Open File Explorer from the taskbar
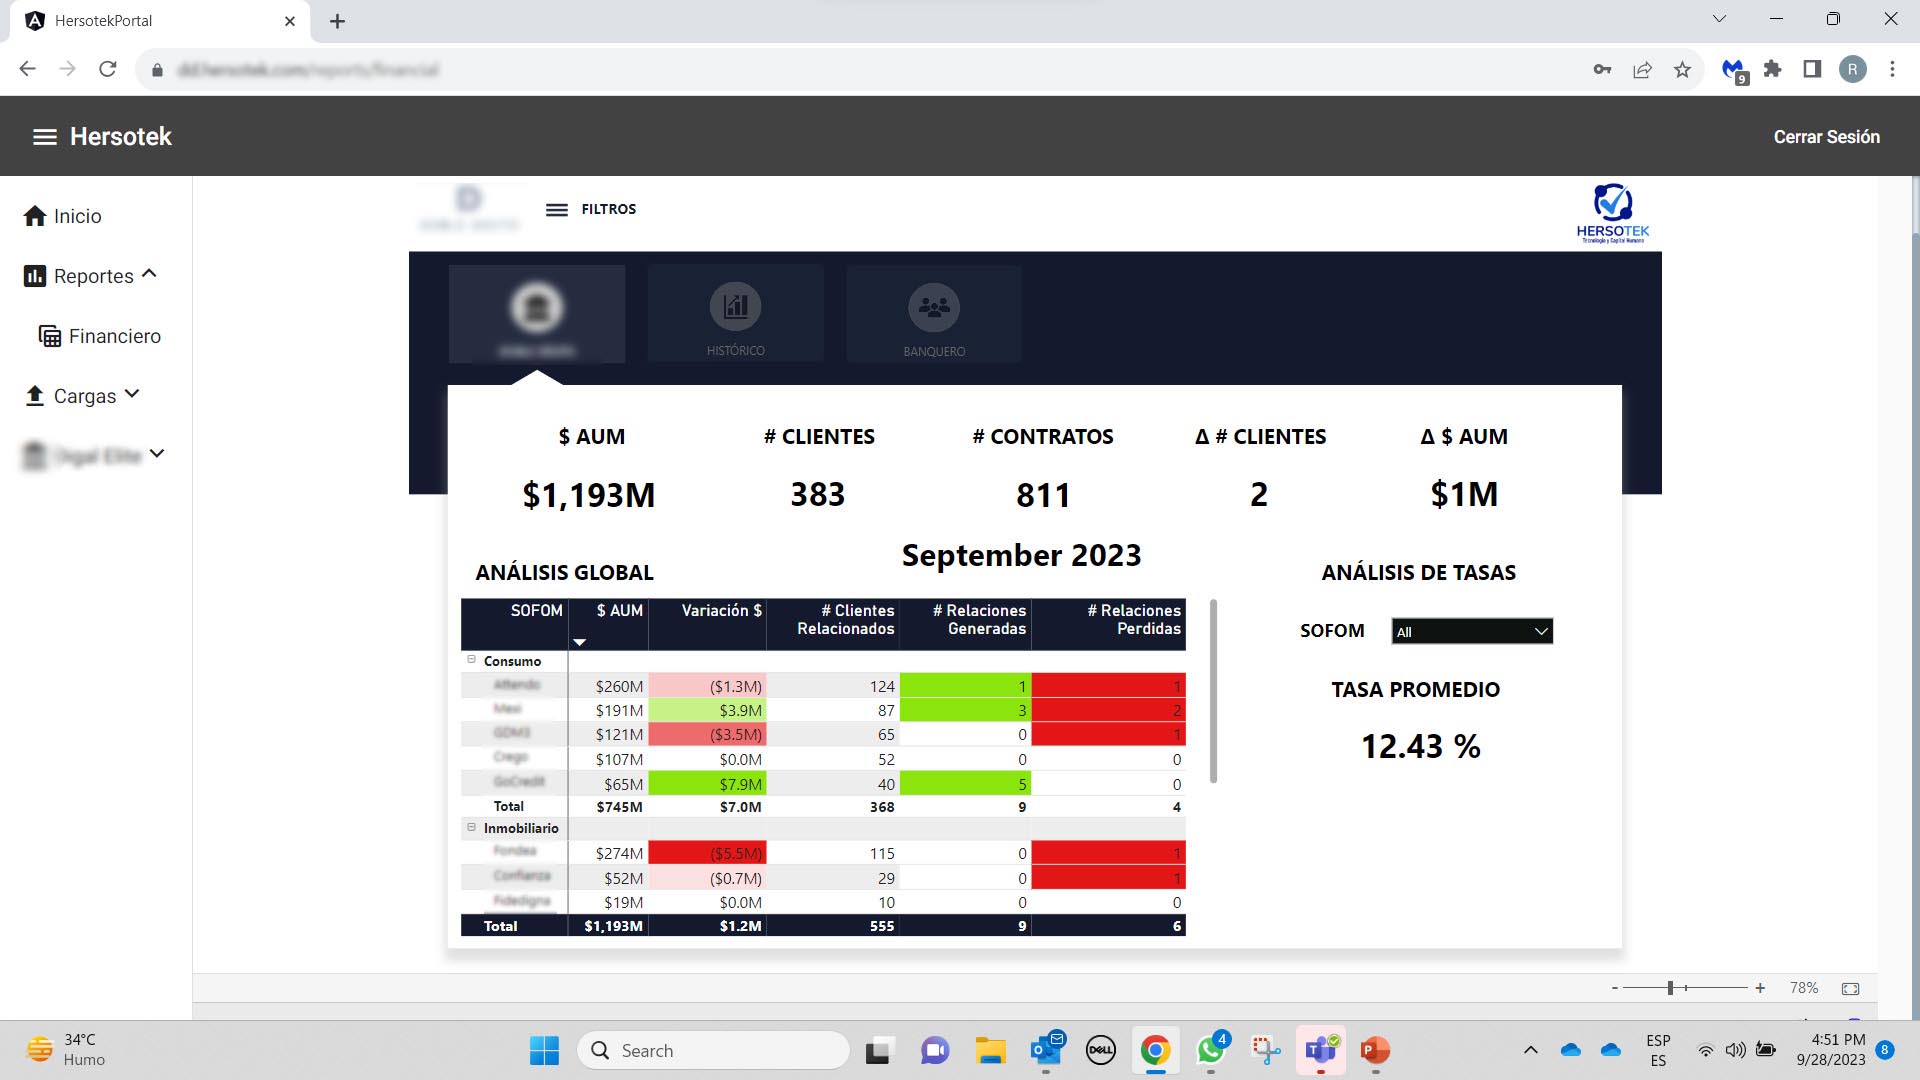Viewport: 1920px width, 1080px height. pos(990,1051)
